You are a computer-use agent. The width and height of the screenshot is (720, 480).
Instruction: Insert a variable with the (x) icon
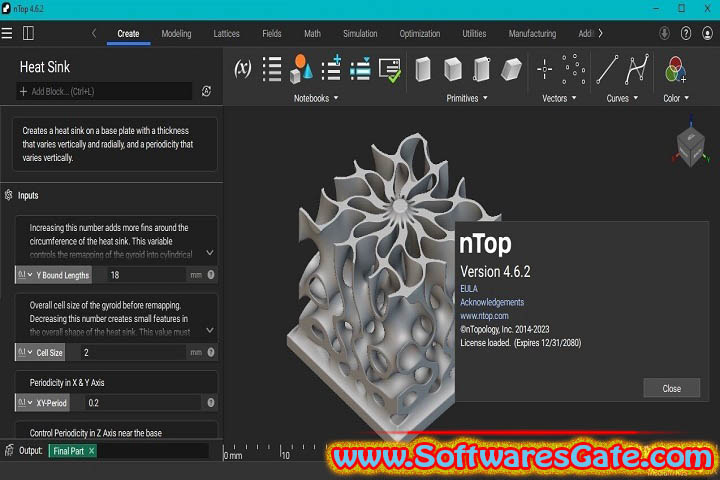coord(242,69)
